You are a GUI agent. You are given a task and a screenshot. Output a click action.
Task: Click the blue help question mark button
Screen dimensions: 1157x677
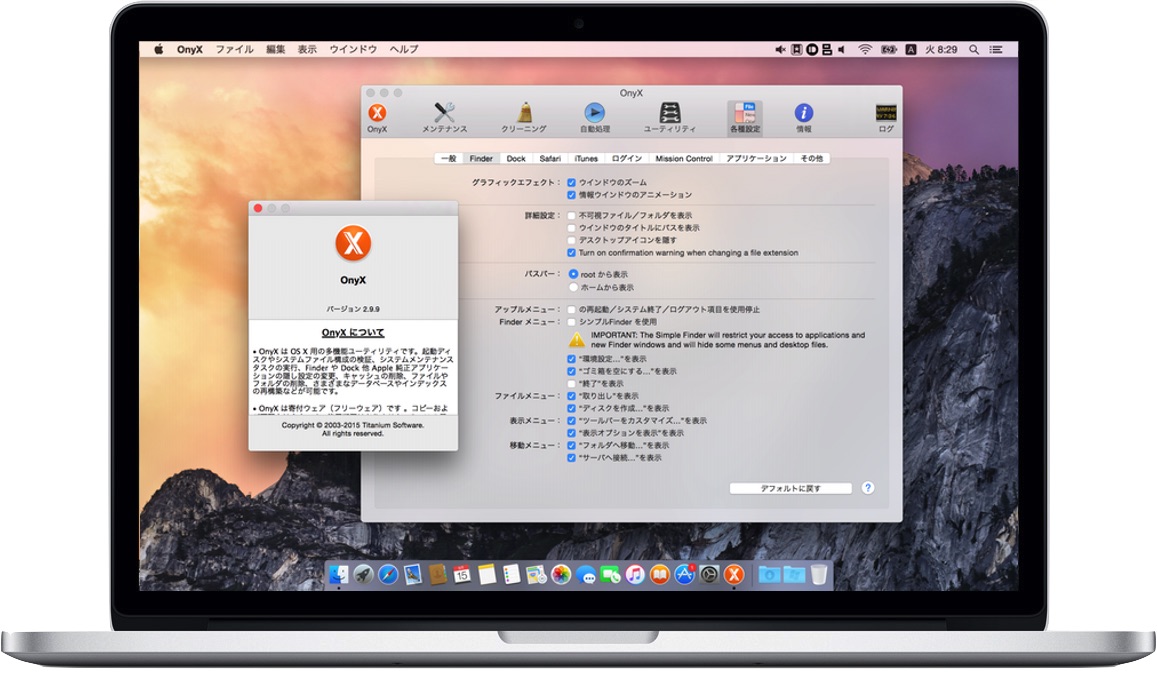click(868, 488)
